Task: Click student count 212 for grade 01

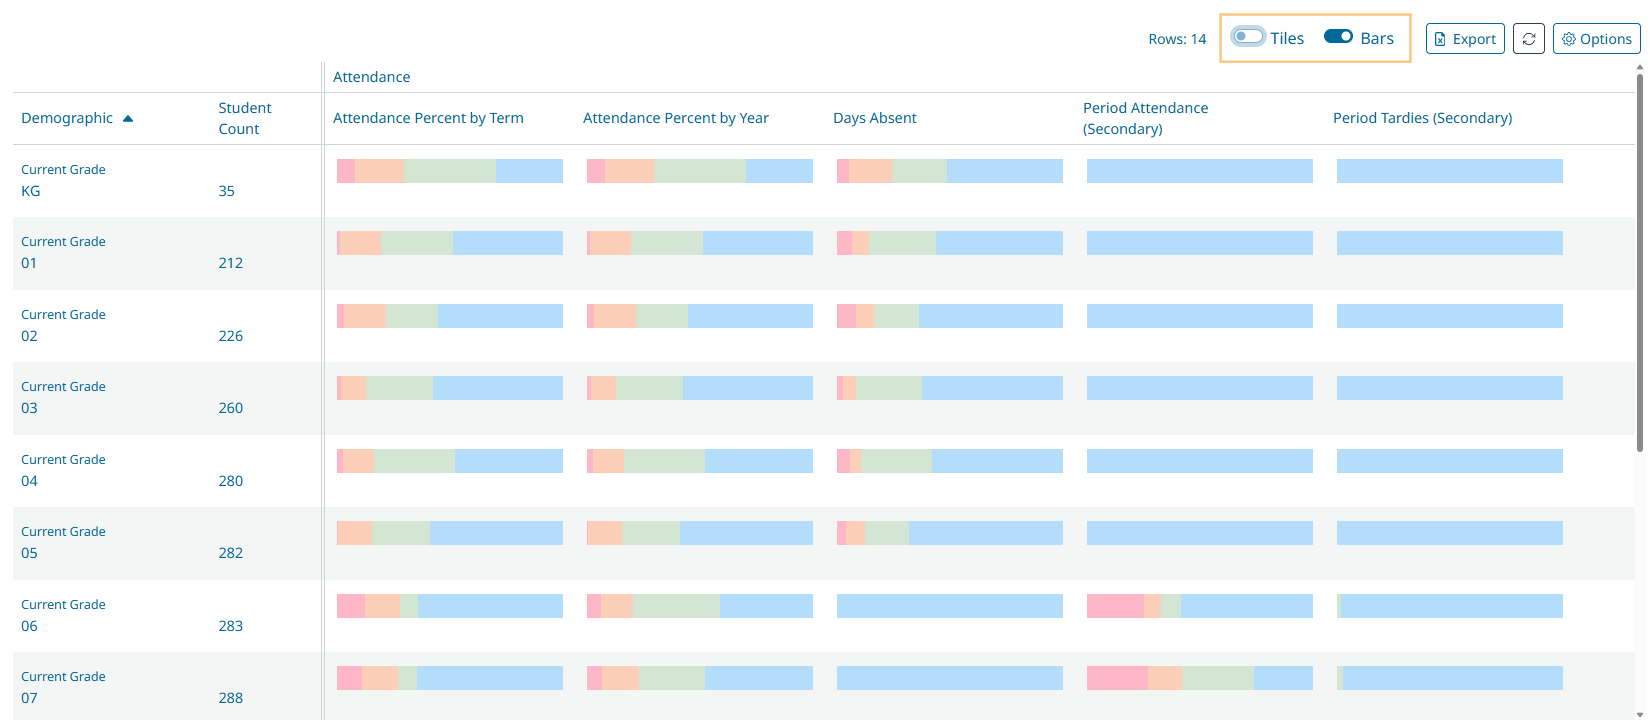Action: (x=231, y=263)
